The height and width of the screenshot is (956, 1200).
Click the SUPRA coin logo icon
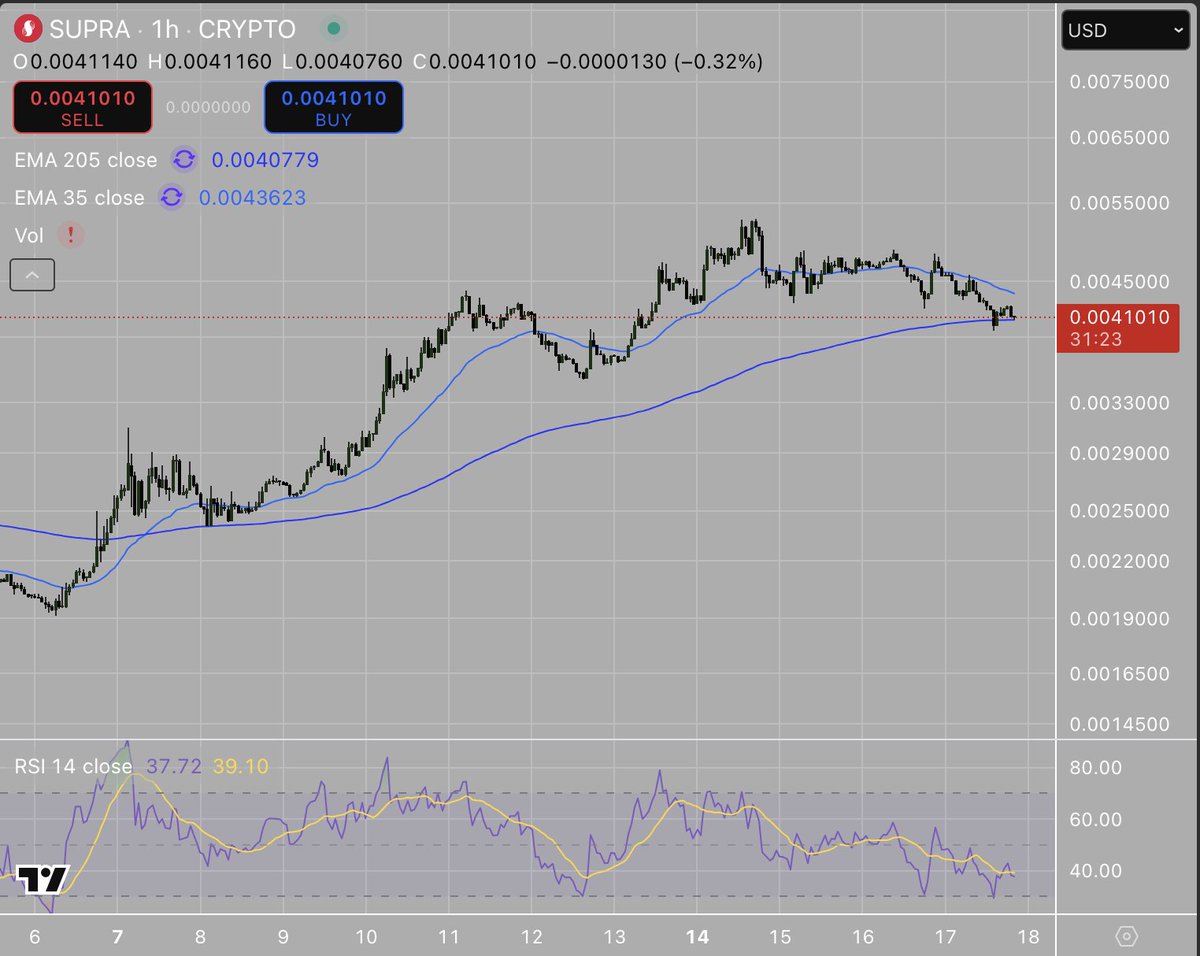click(x=29, y=29)
